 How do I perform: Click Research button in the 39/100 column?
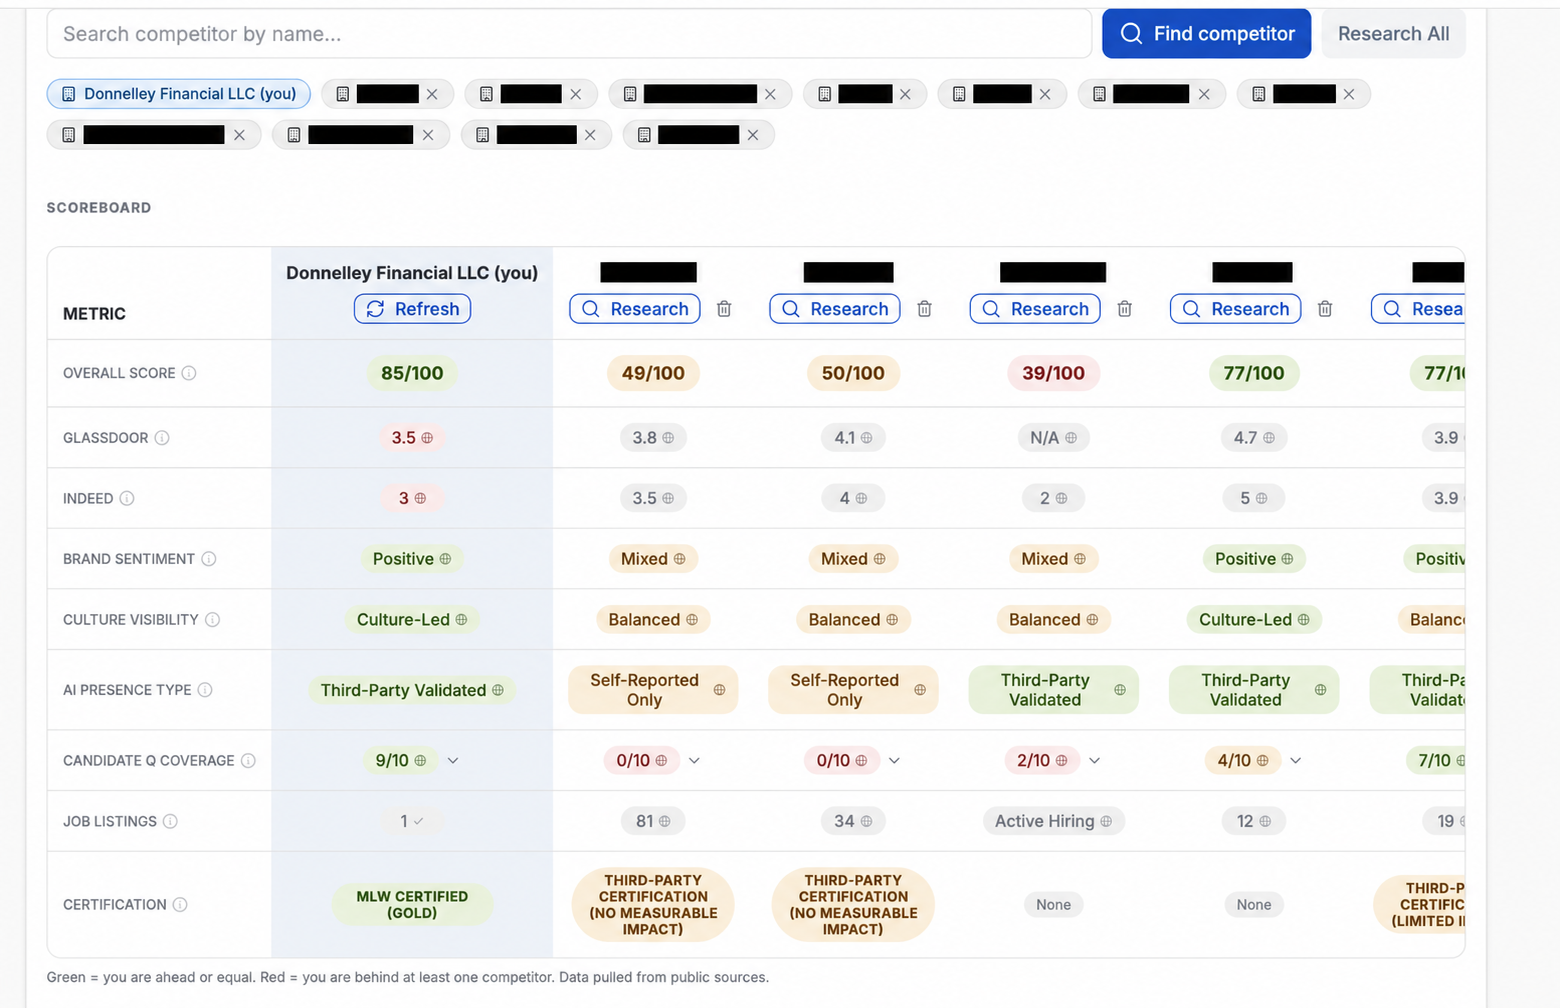[1035, 309]
